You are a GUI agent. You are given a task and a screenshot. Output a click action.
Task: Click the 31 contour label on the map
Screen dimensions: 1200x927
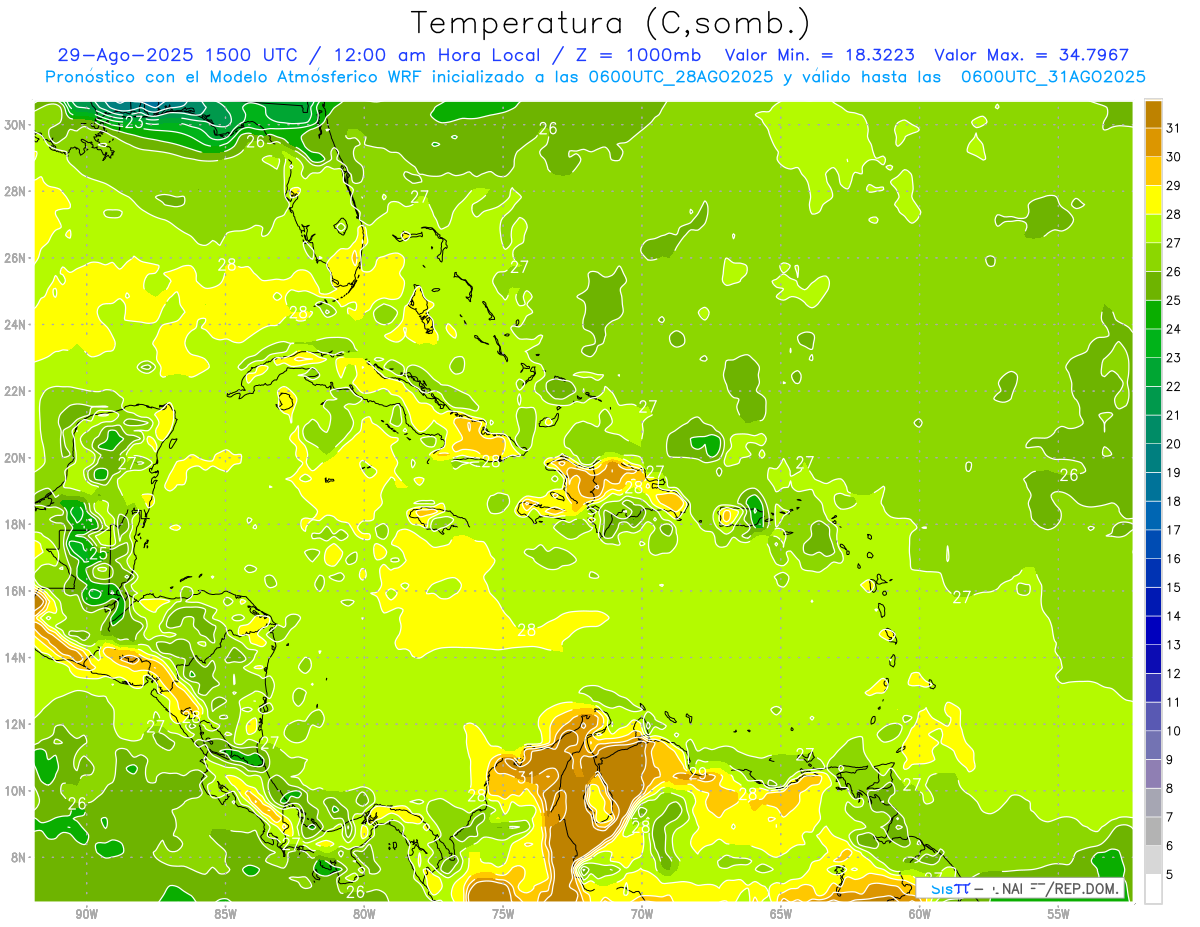pyautogui.click(x=526, y=777)
